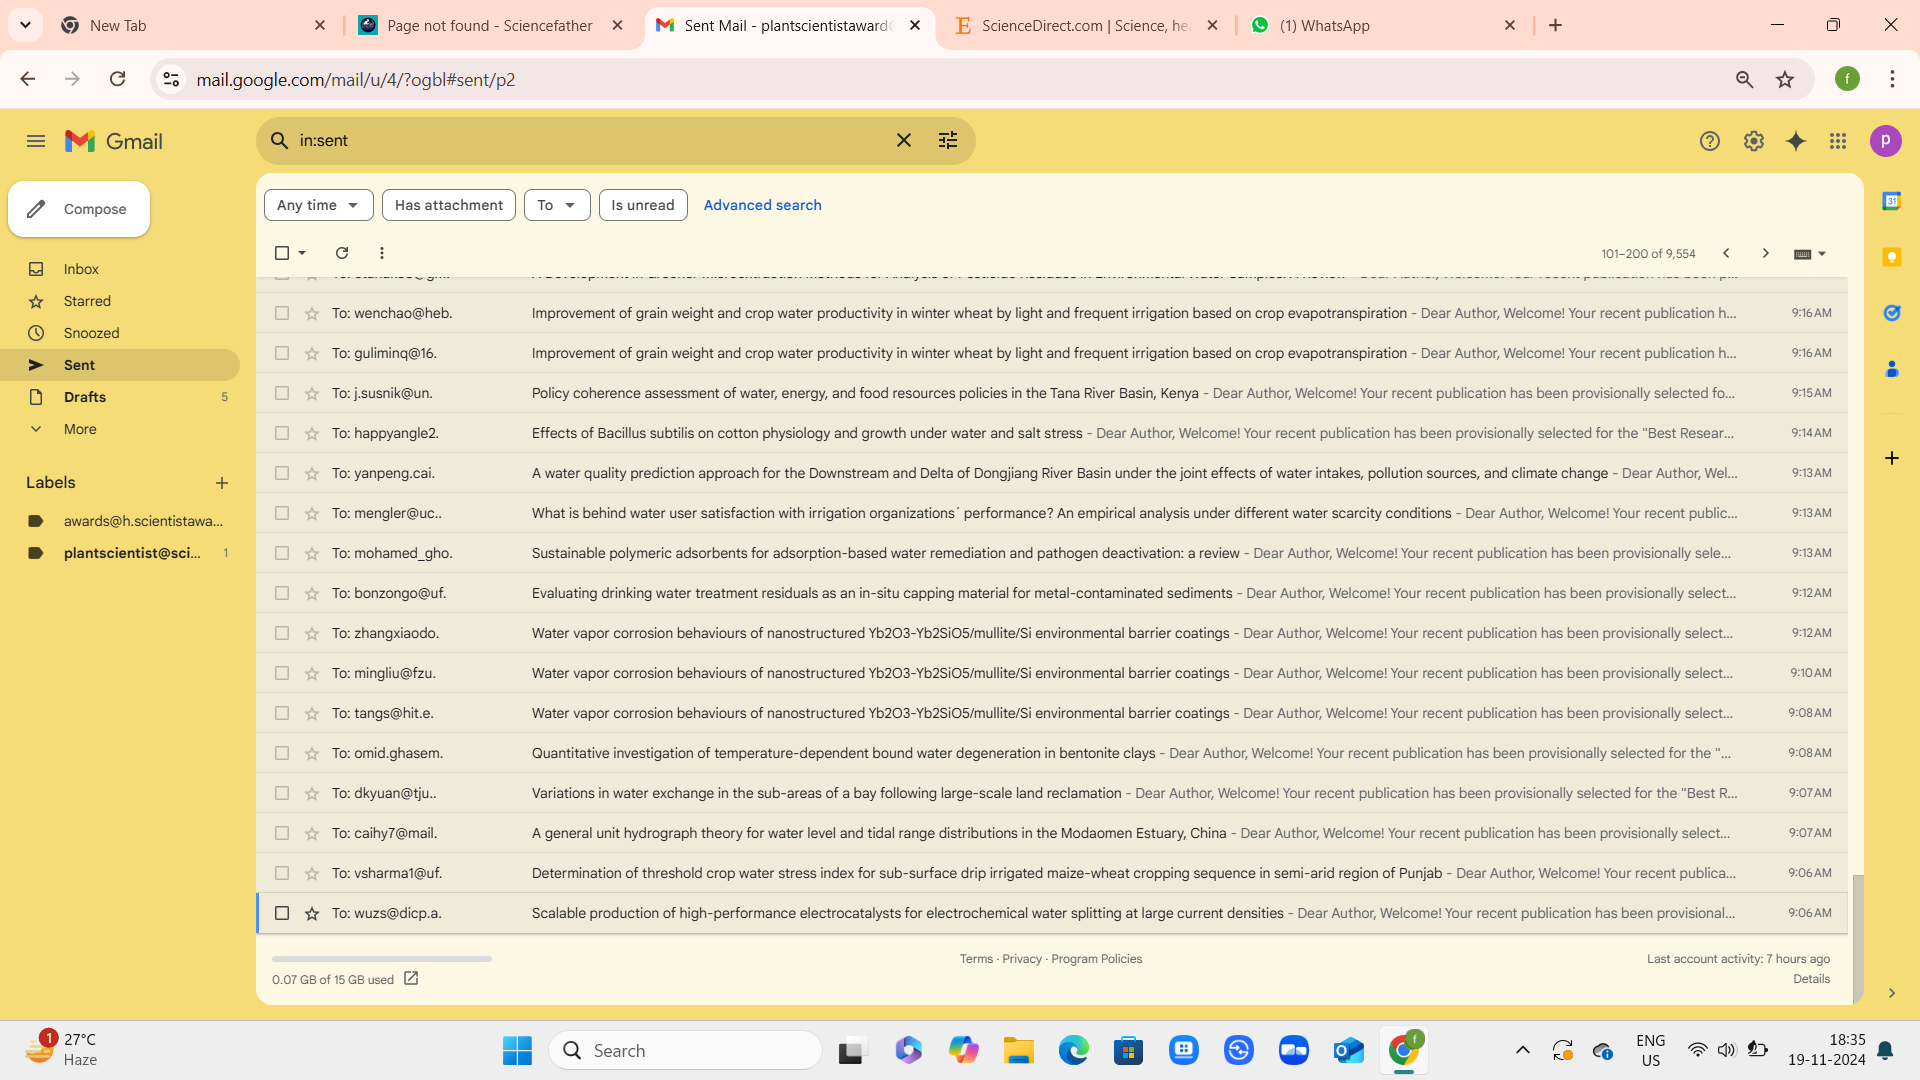Expand the More section in sidebar

(x=80, y=429)
